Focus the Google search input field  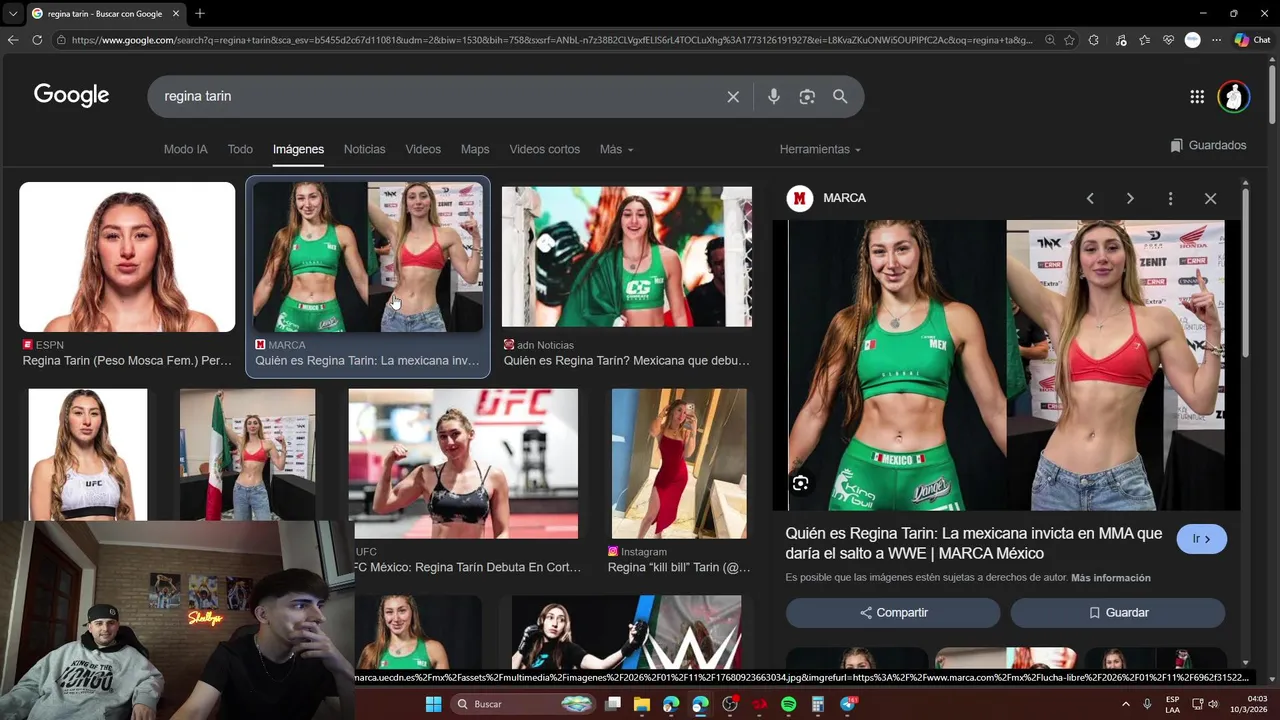tap(440, 97)
